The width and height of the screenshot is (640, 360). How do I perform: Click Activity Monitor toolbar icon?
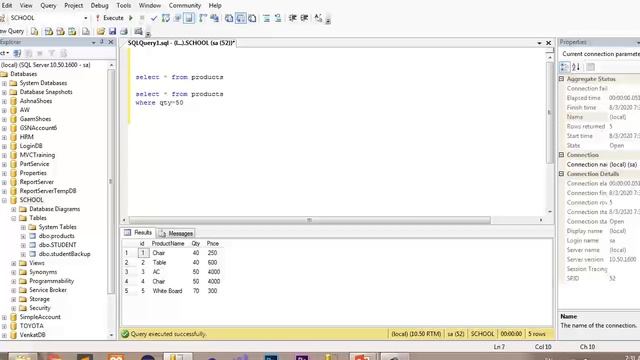(x=138, y=31)
